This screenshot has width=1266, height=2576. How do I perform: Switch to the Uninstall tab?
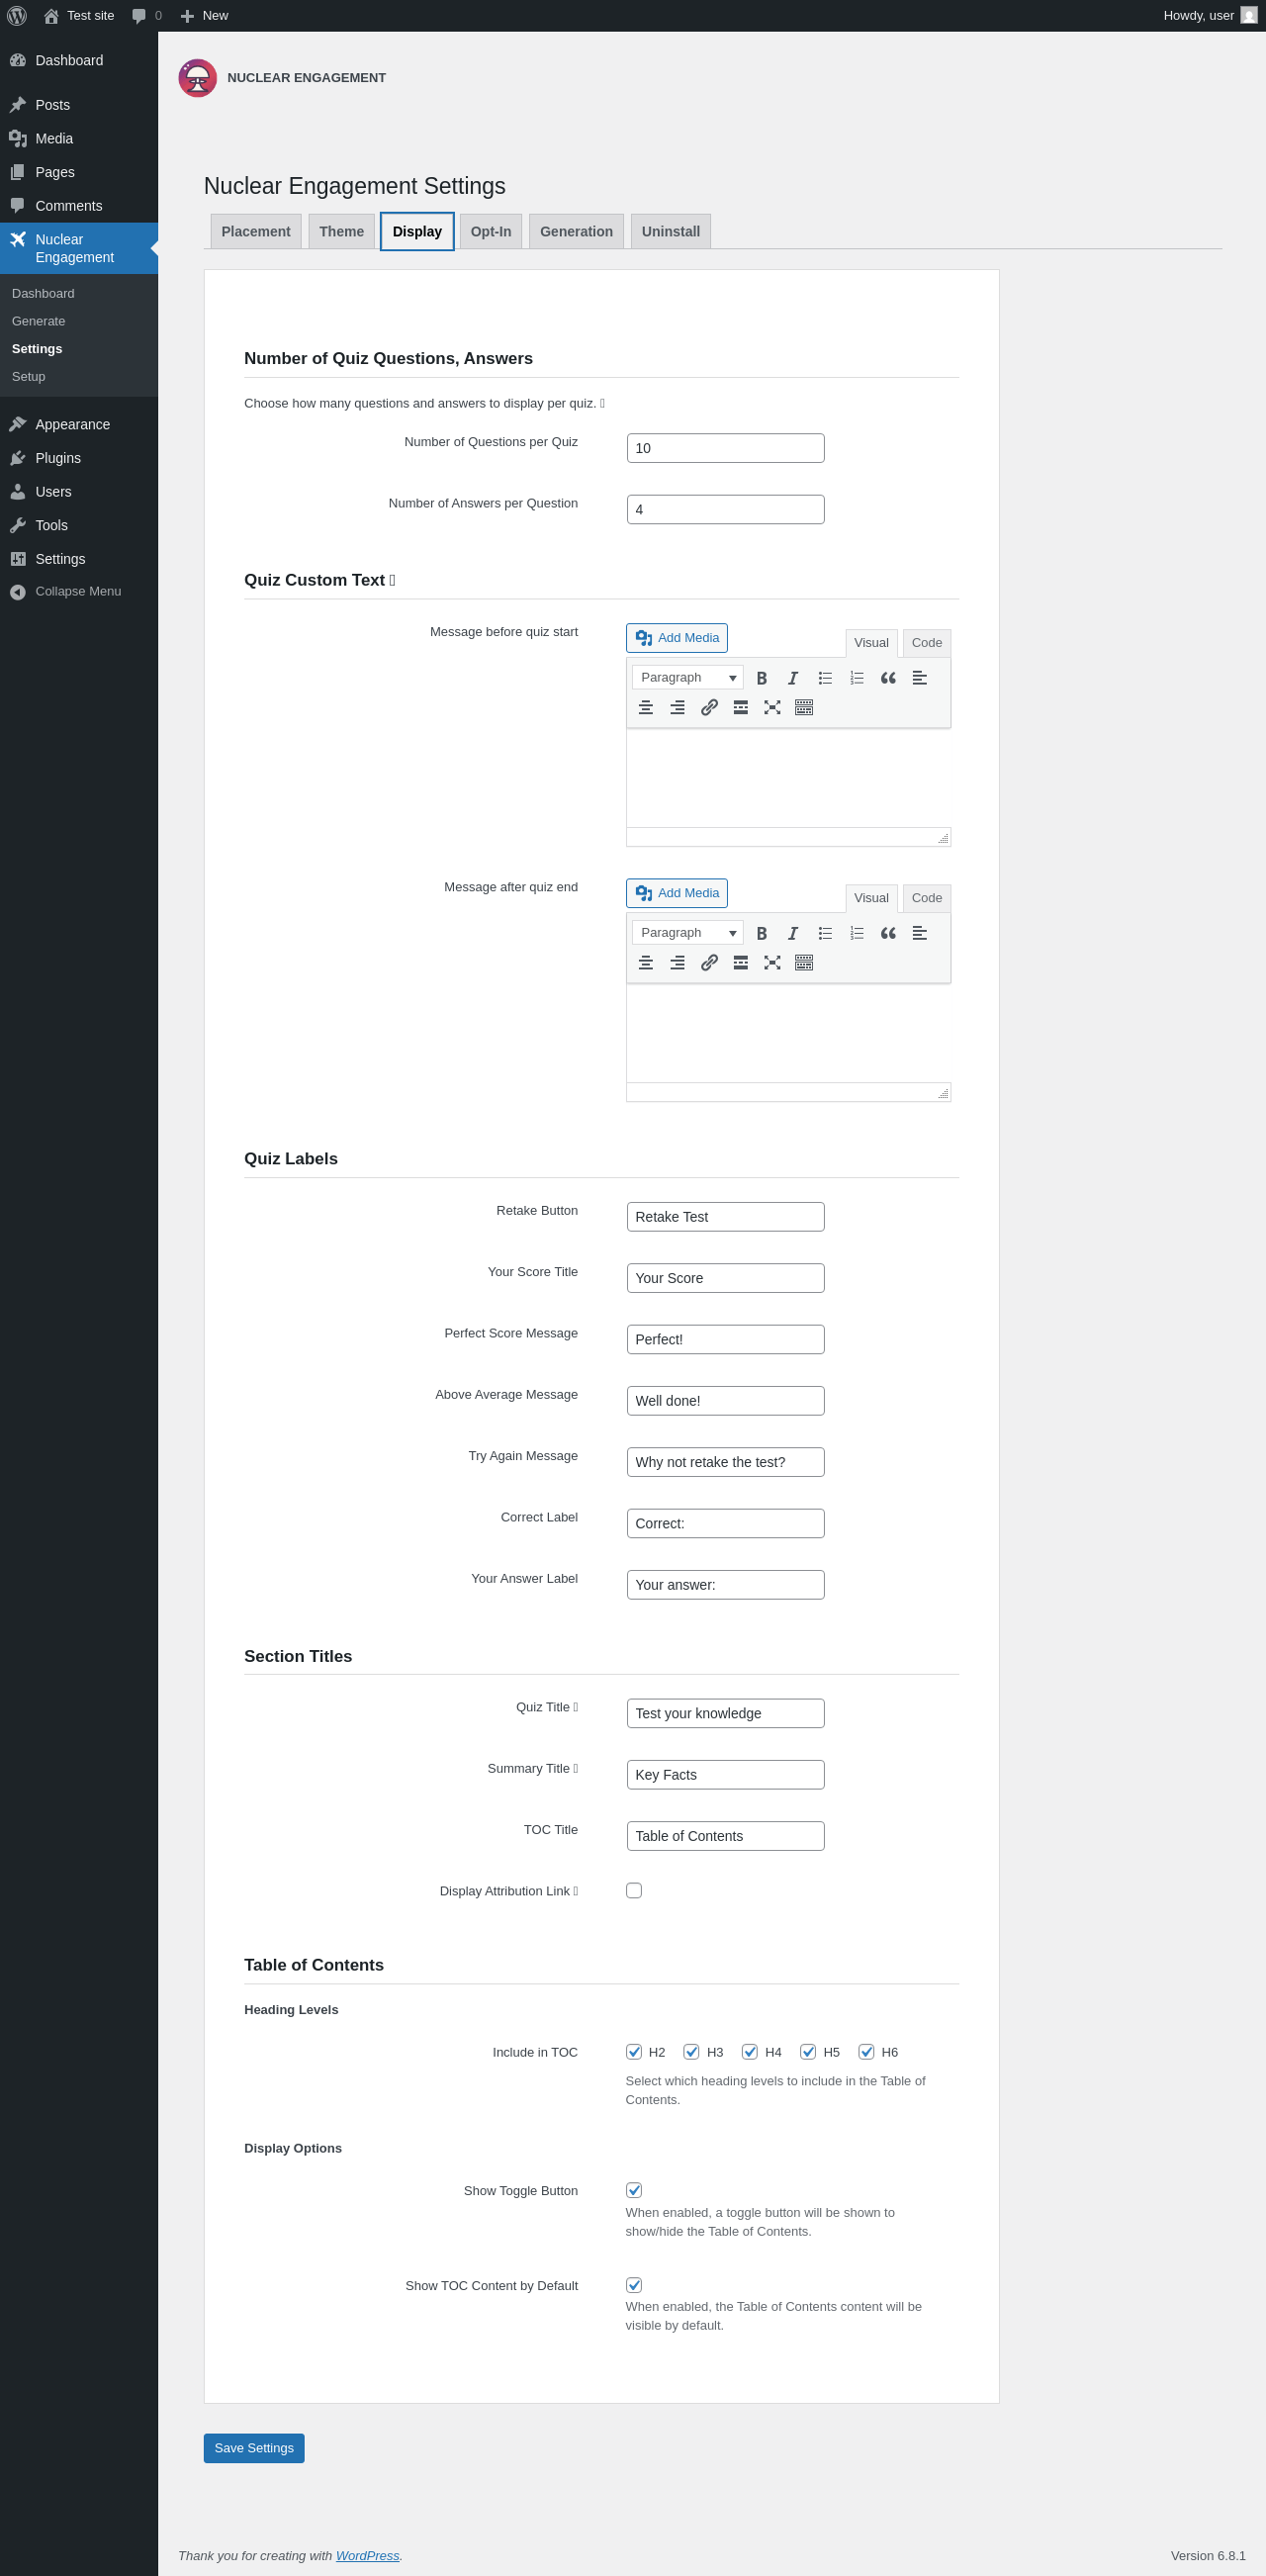click(x=671, y=231)
